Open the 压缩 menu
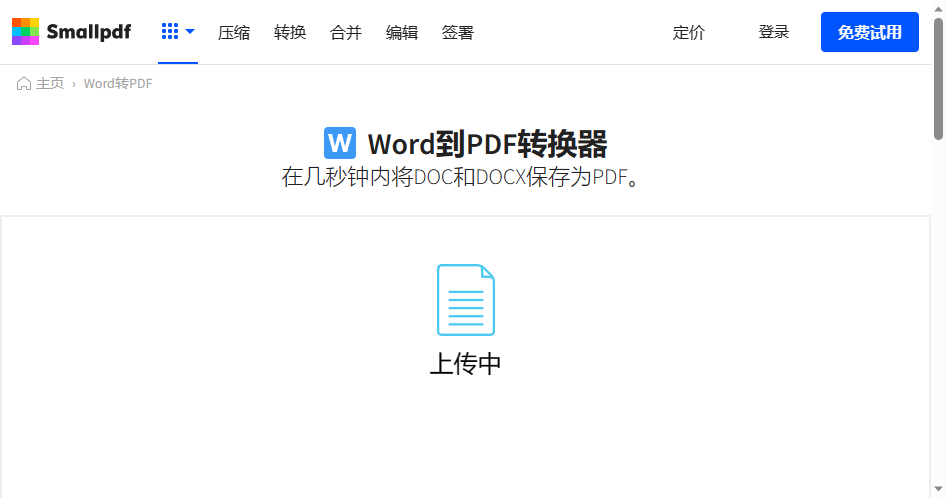 [233, 32]
